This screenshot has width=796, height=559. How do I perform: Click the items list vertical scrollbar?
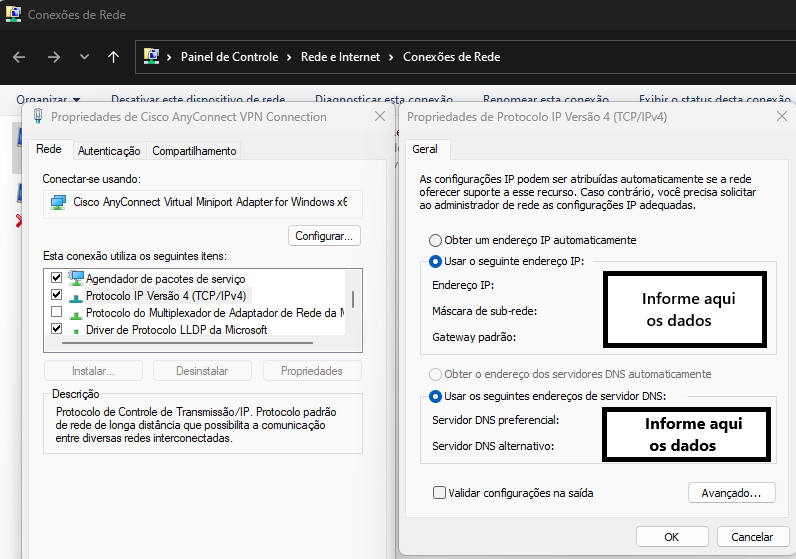click(x=353, y=300)
